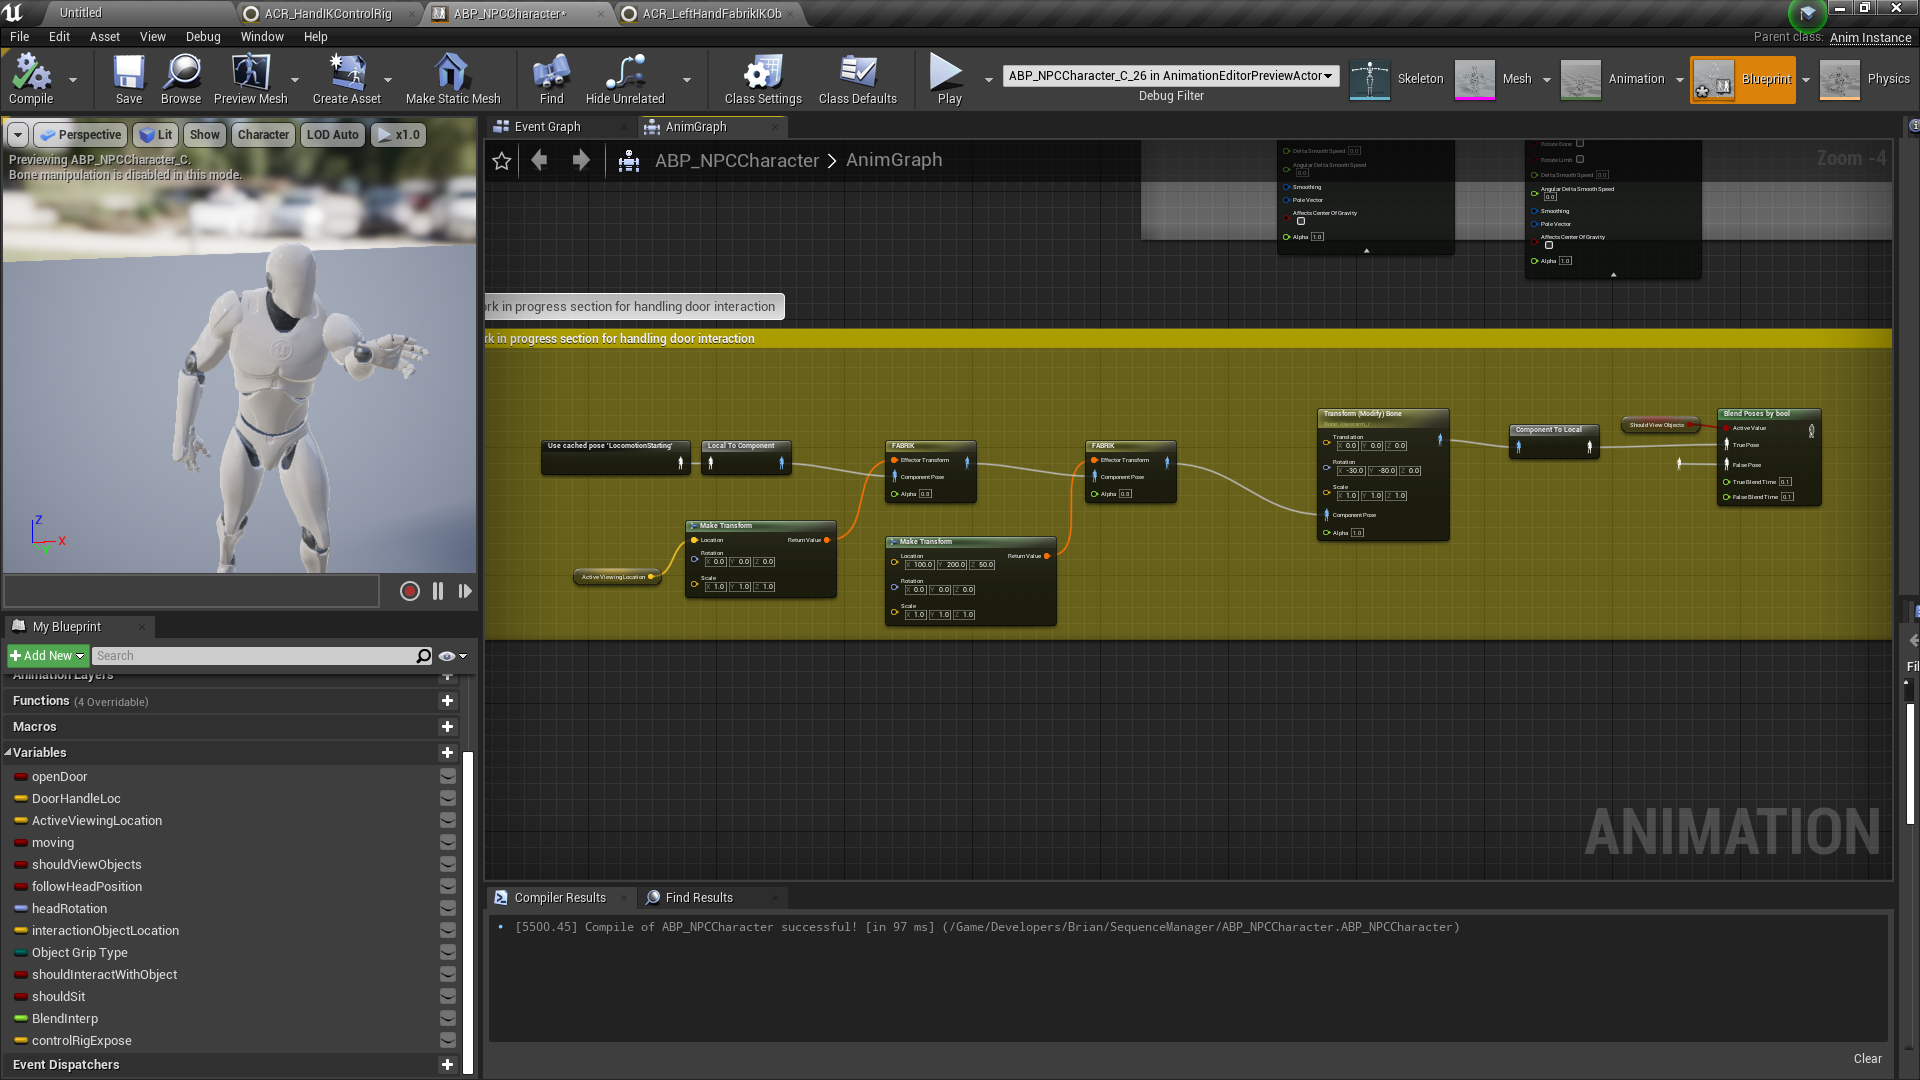Toggle visibility eye for openDoor variable
The width and height of the screenshot is (1920, 1080).
click(x=447, y=776)
